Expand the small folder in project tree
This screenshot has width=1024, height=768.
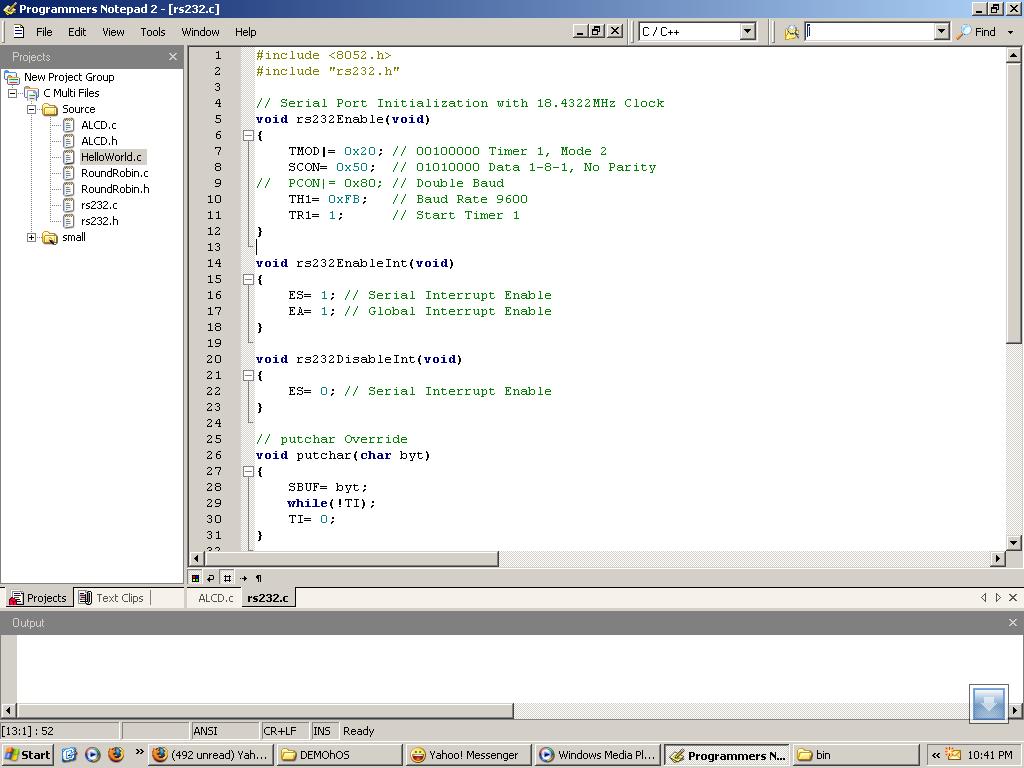[x=32, y=237]
